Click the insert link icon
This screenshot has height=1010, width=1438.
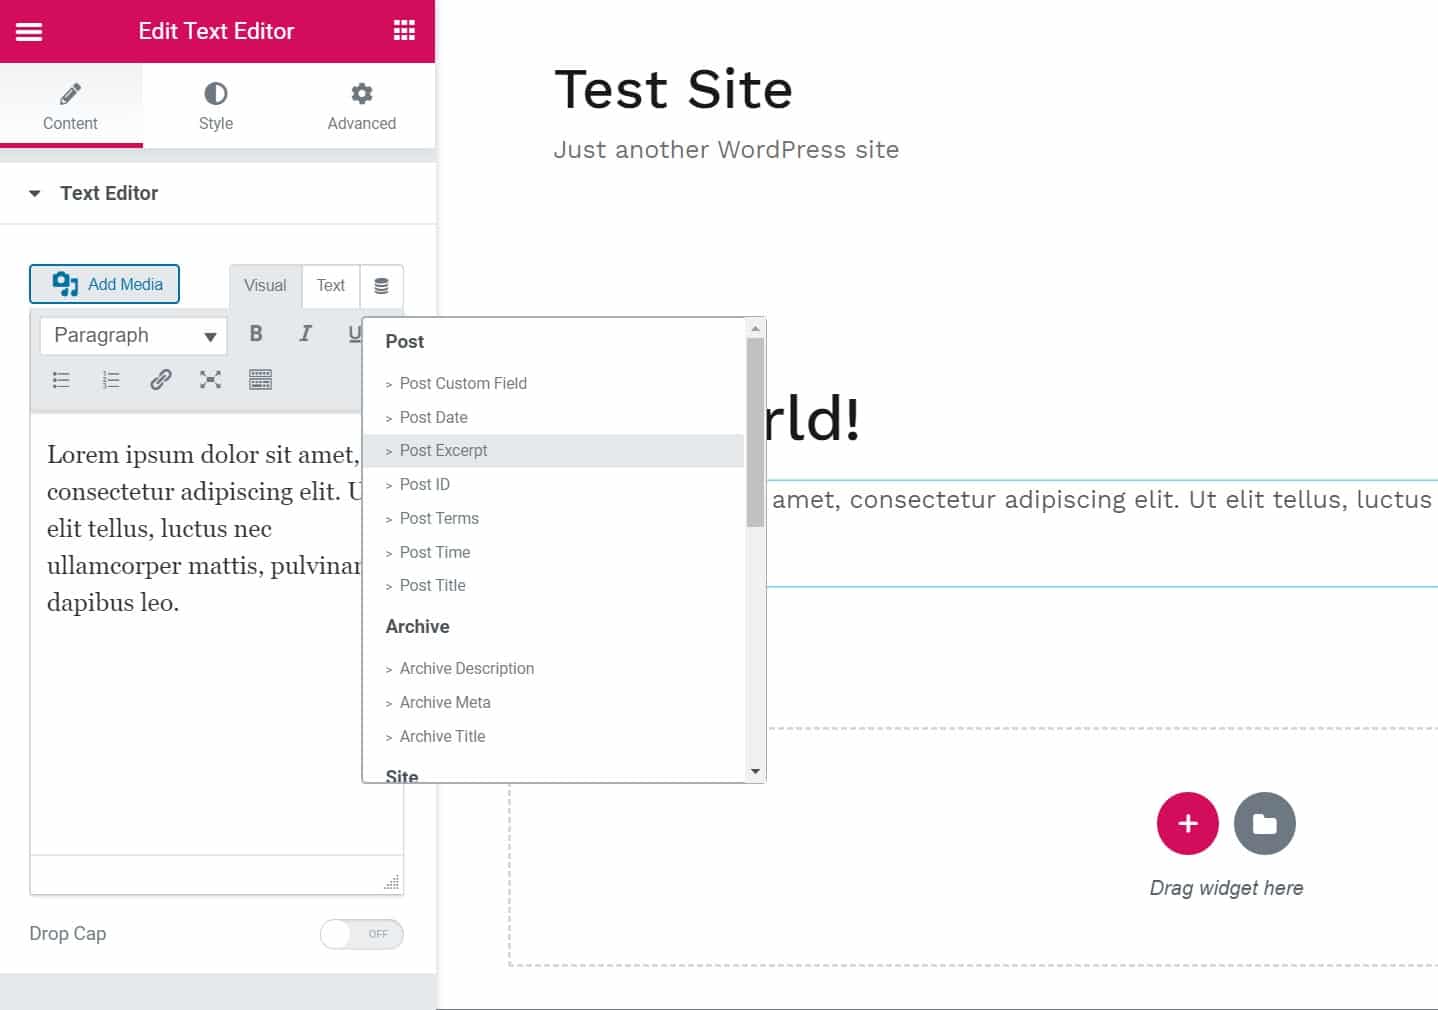point(160,380)
